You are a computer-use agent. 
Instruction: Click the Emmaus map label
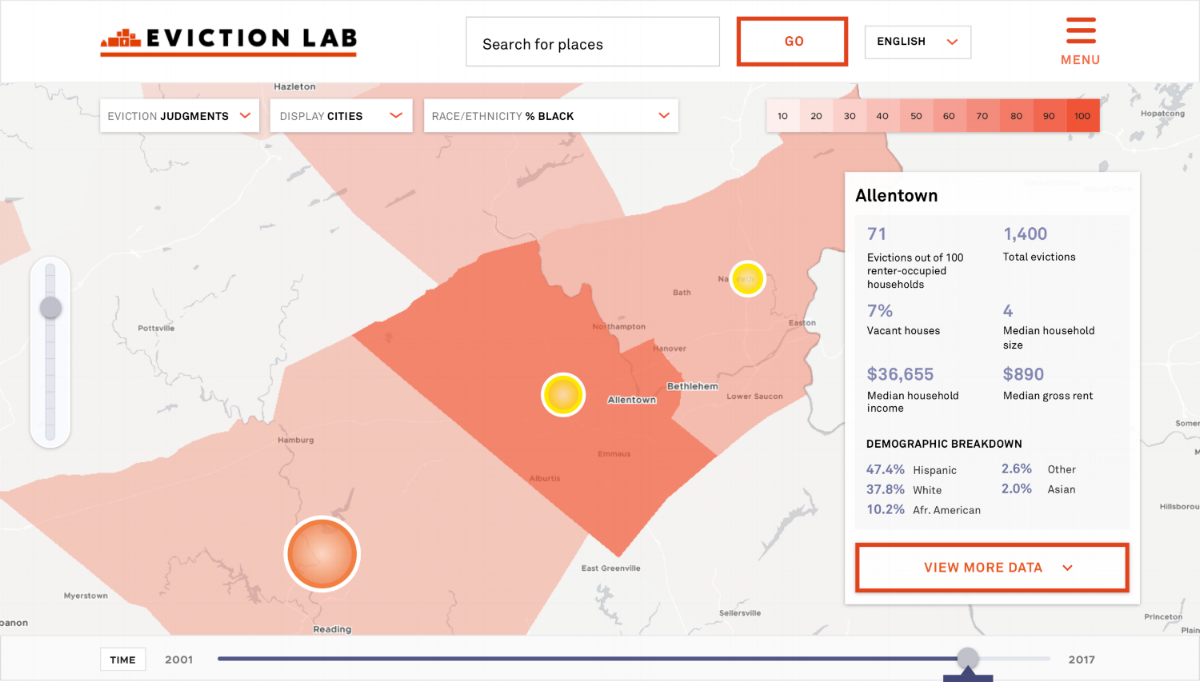614,454
